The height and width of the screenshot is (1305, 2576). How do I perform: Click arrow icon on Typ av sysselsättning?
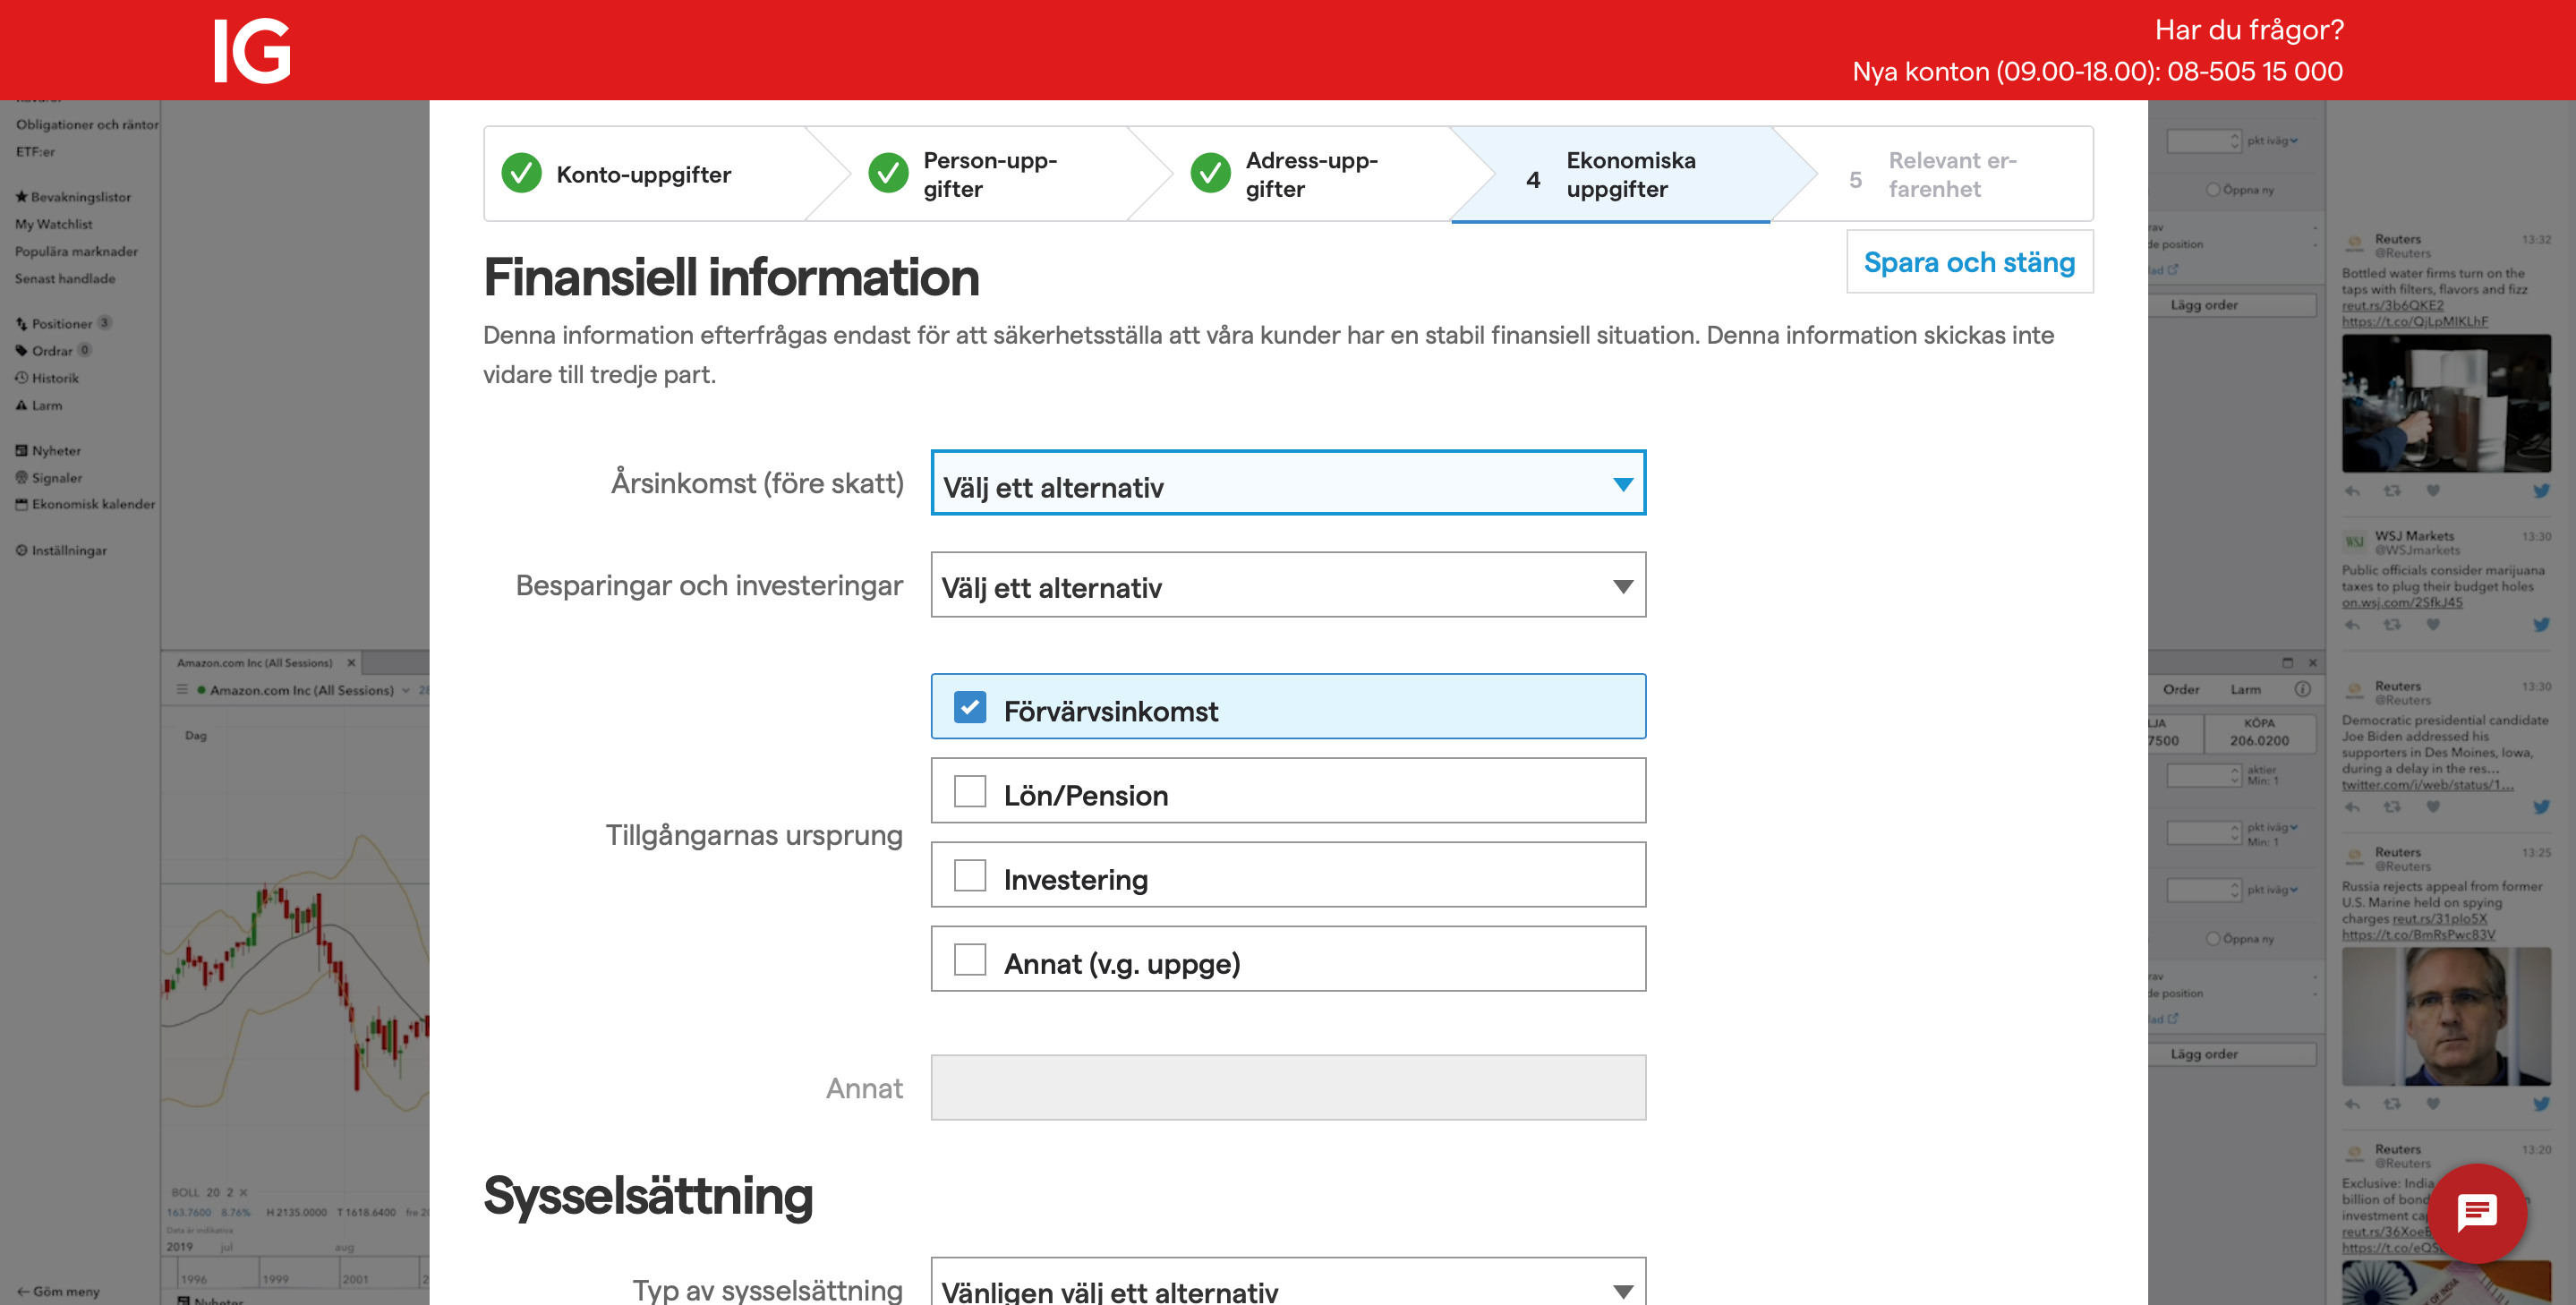[1622, 1290]
